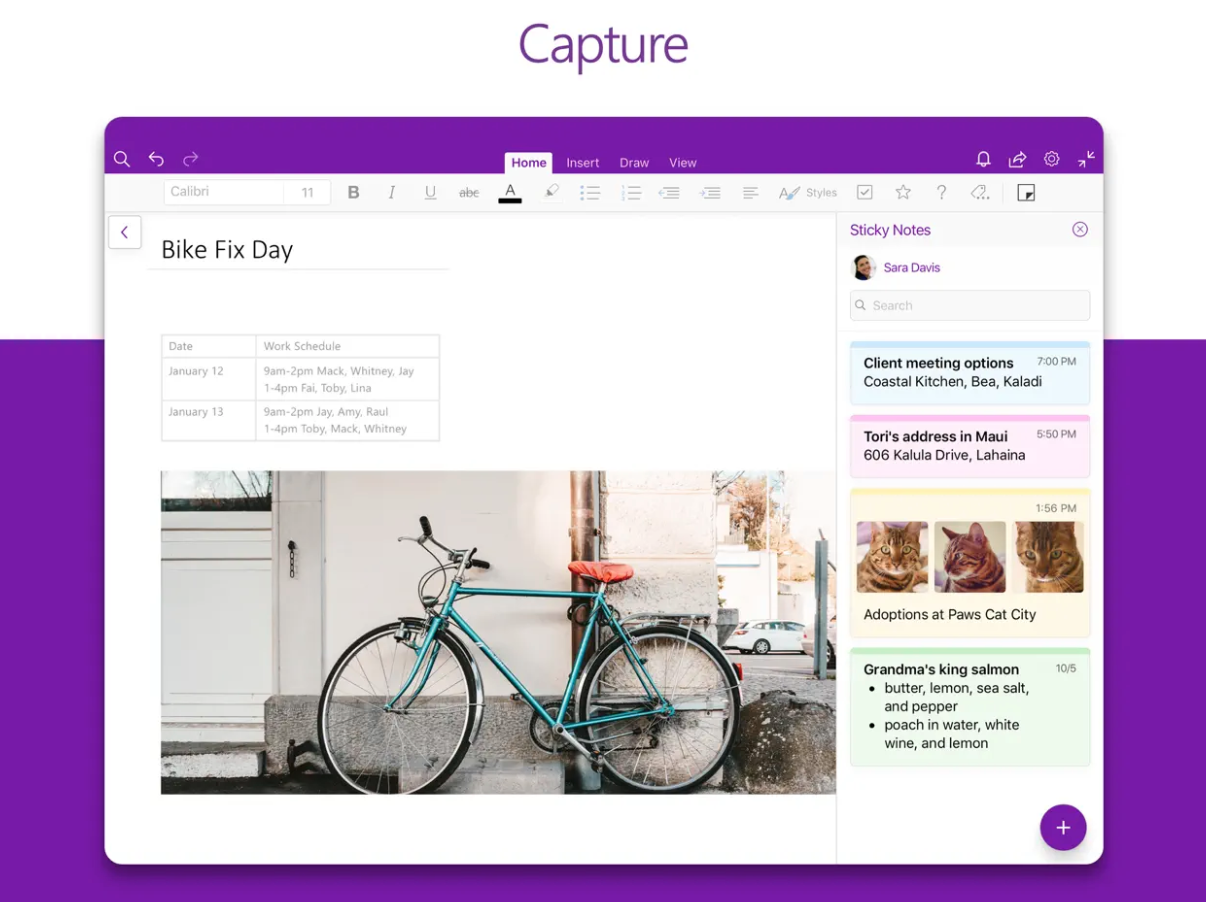Toggle underline formatting

pyautogui.click(x=430, y=192)
